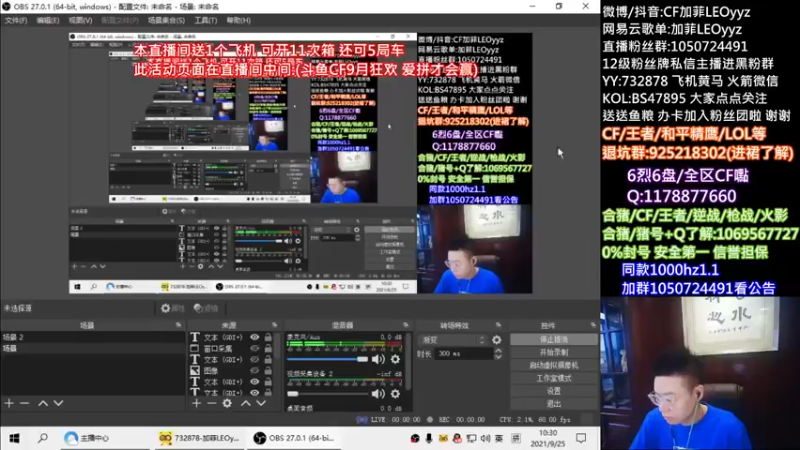The image size is (800, 450).
Task: Click the 启动虚拟摄像机 button
Action: tap(554, 365)
